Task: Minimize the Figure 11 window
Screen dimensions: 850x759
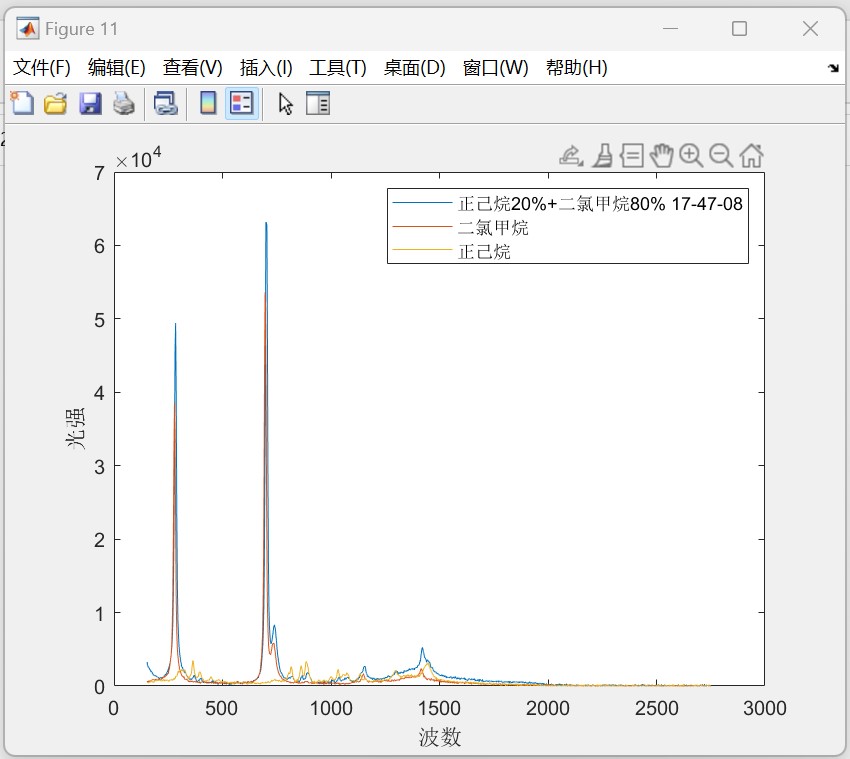Action: (x=670, y=28)
